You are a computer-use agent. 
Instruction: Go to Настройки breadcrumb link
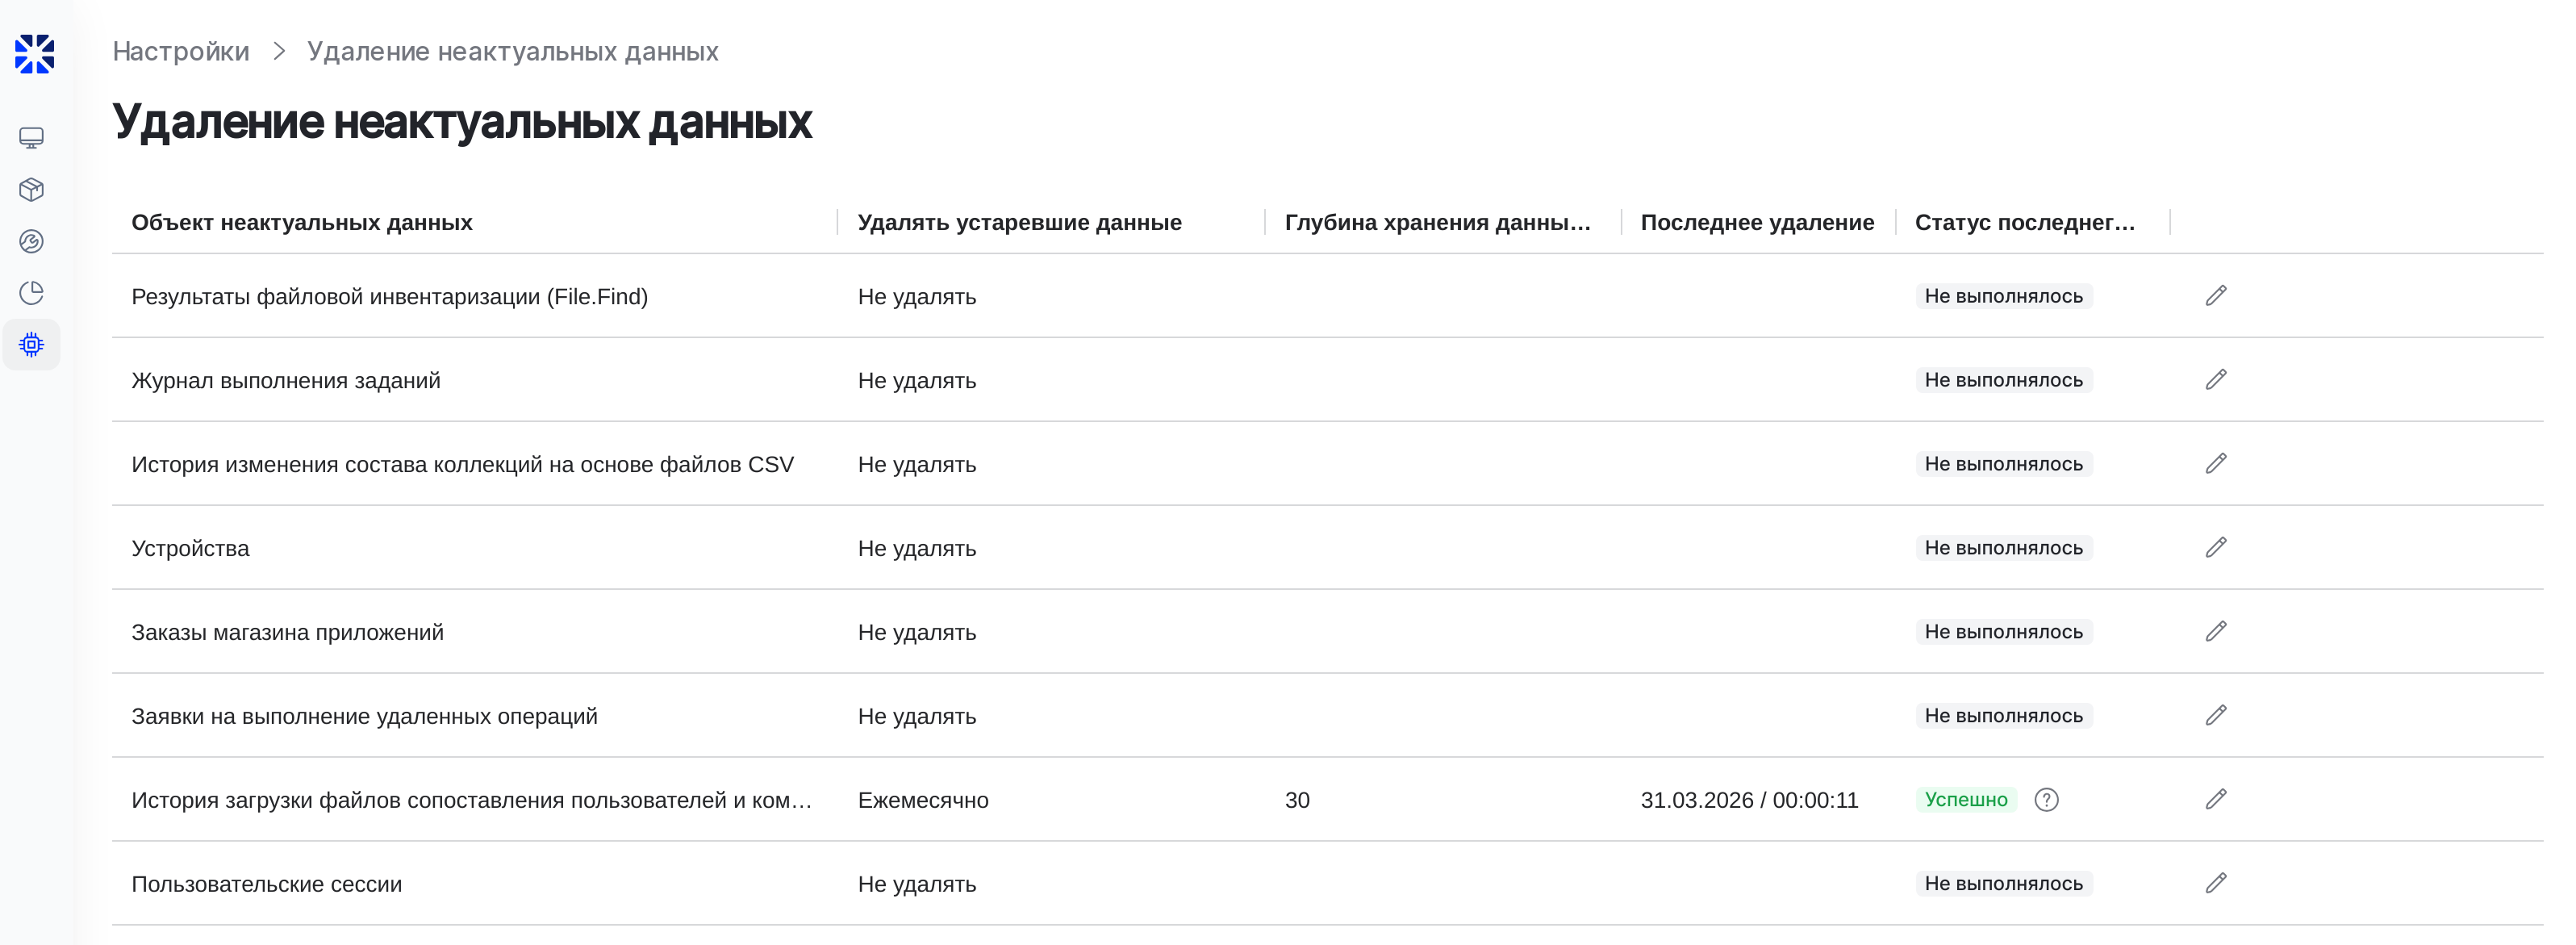coord(181,52)
